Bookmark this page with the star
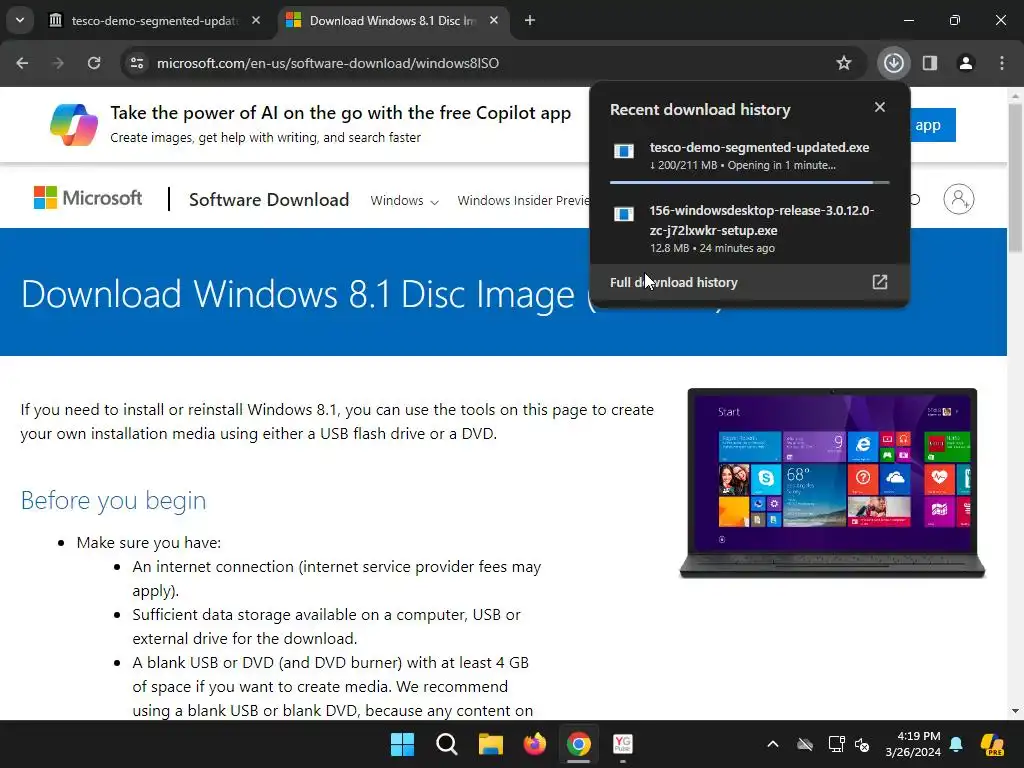 (x=844, y=63)
